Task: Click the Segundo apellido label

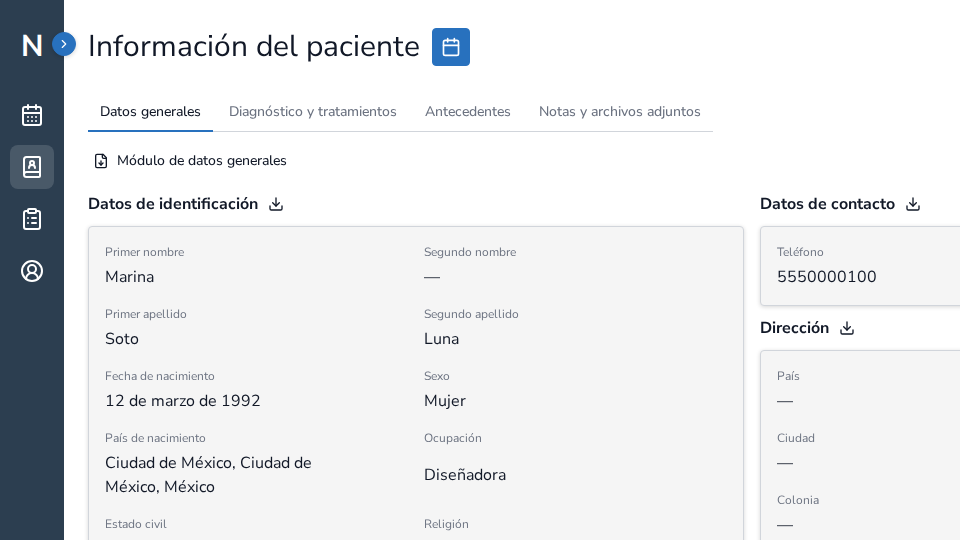Action: pos(471,314)
